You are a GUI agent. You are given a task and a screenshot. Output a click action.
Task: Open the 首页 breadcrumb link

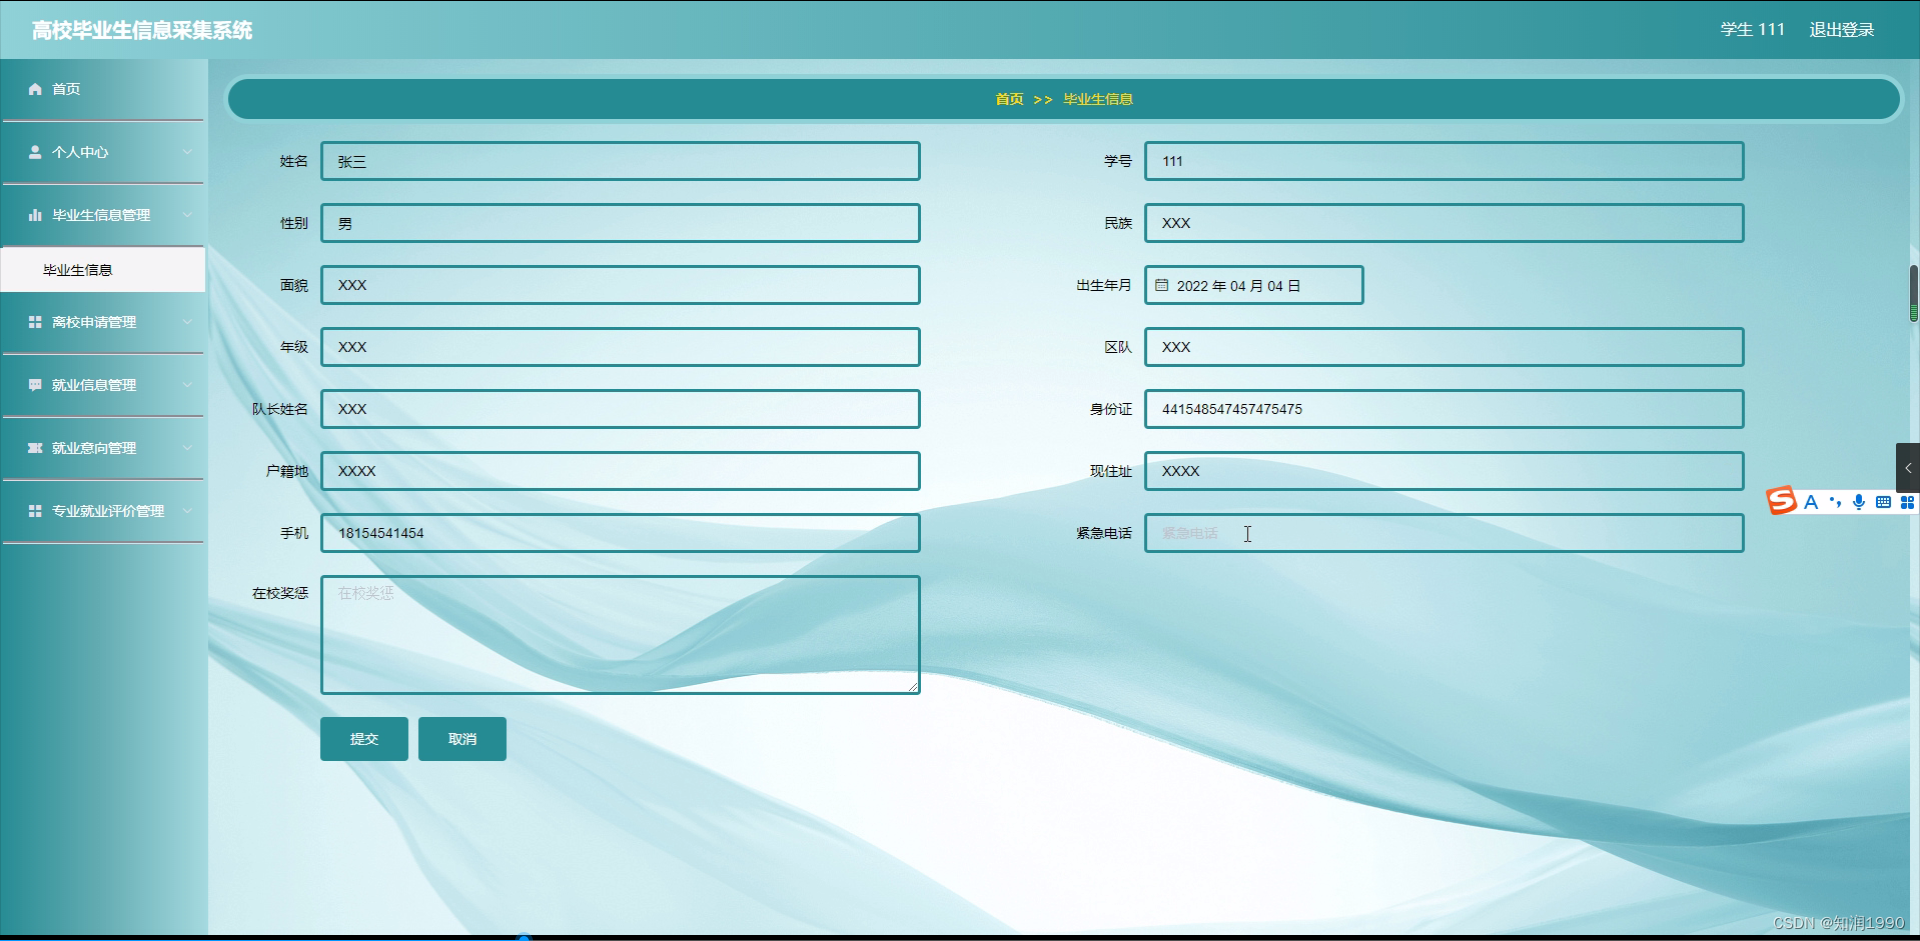tap(1008, 99)
